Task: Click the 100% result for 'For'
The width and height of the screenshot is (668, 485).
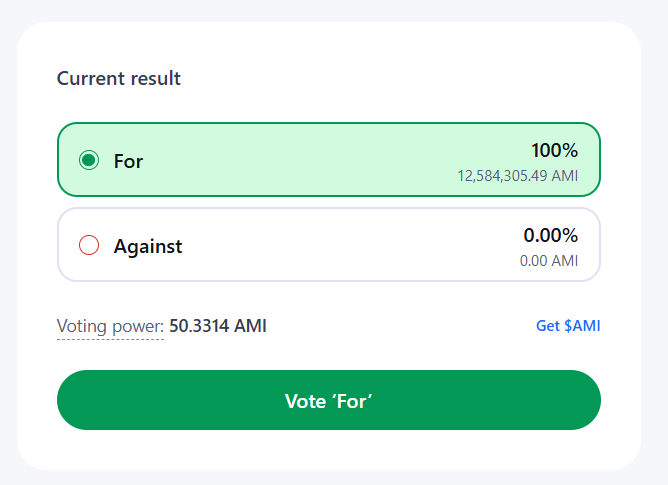Action: (x=554, y=151)
